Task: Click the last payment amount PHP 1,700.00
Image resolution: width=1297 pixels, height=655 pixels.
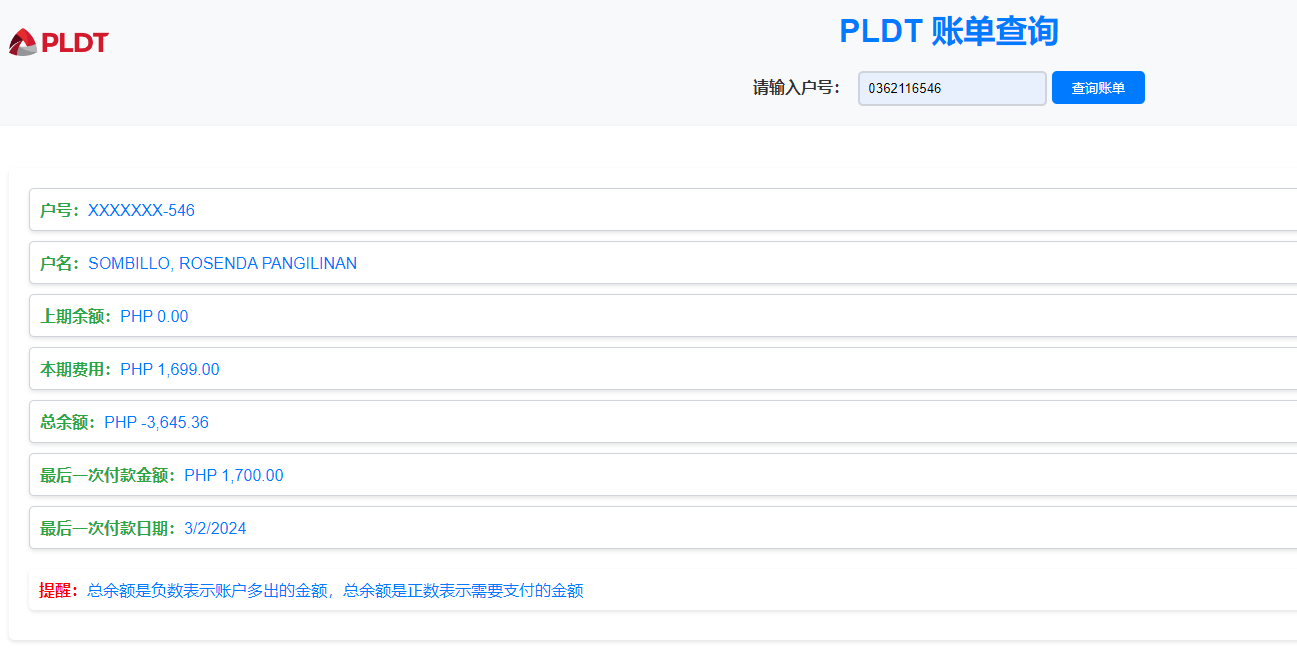Action: pos(234,475)
